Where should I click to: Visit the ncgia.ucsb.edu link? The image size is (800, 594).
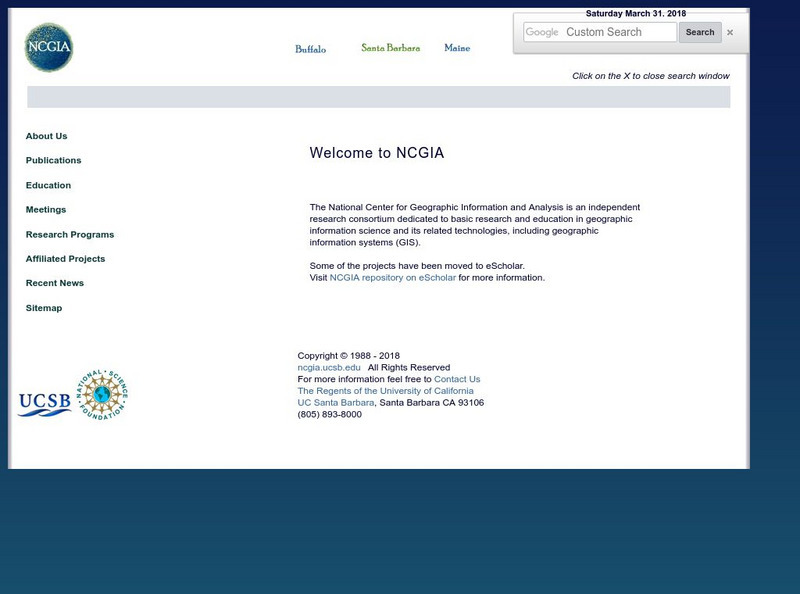coord(329,367)
